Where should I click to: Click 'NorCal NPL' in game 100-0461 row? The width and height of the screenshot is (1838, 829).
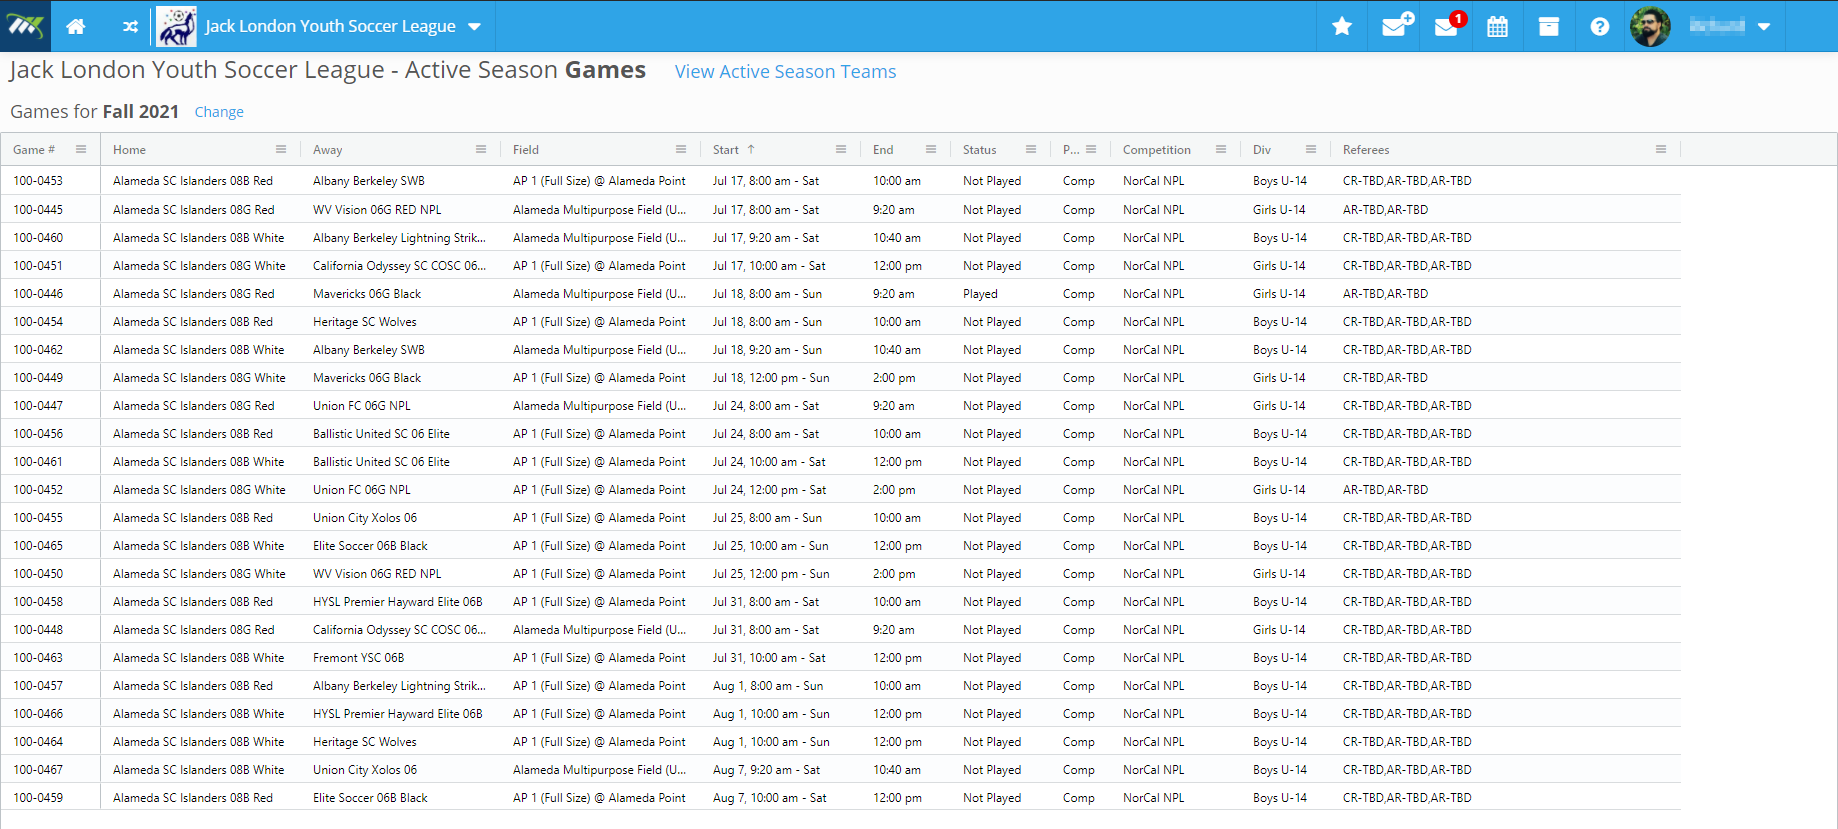1153,462
